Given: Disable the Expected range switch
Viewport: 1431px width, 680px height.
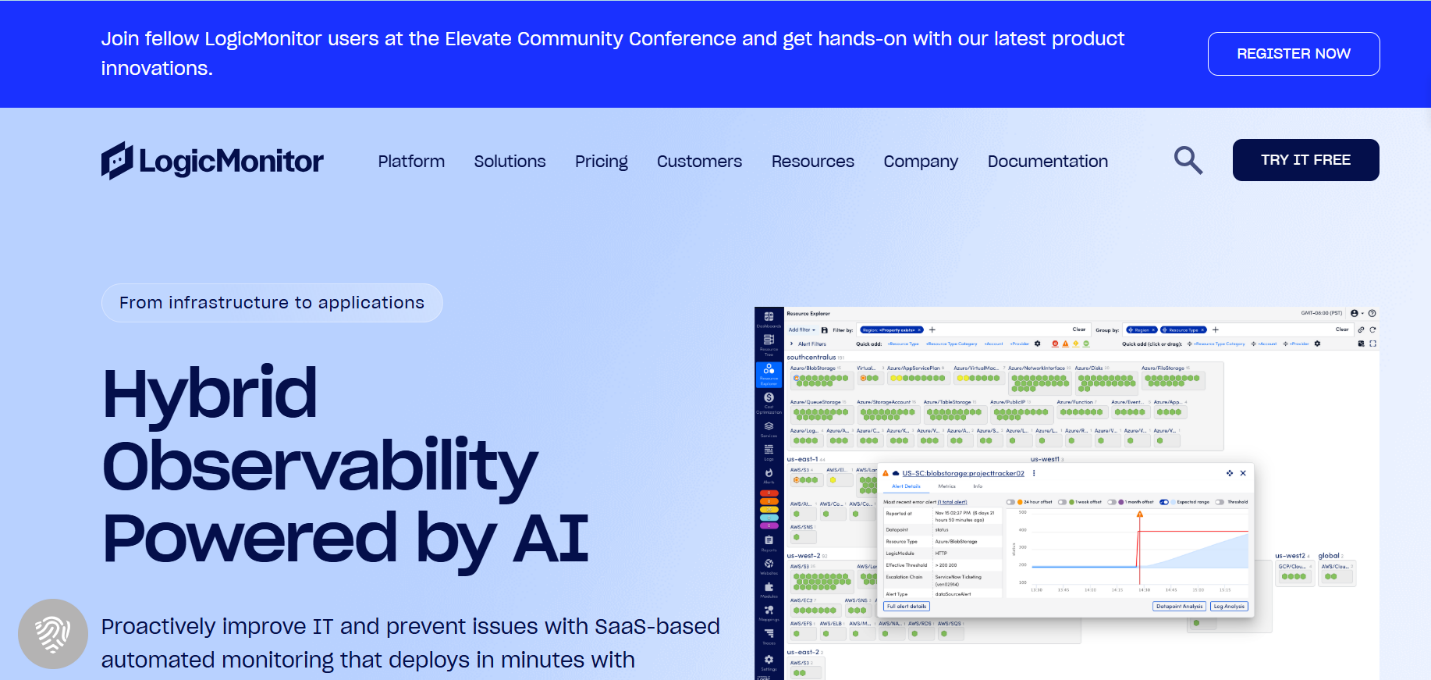Looking at the screenshot, I should [1164, 502].
